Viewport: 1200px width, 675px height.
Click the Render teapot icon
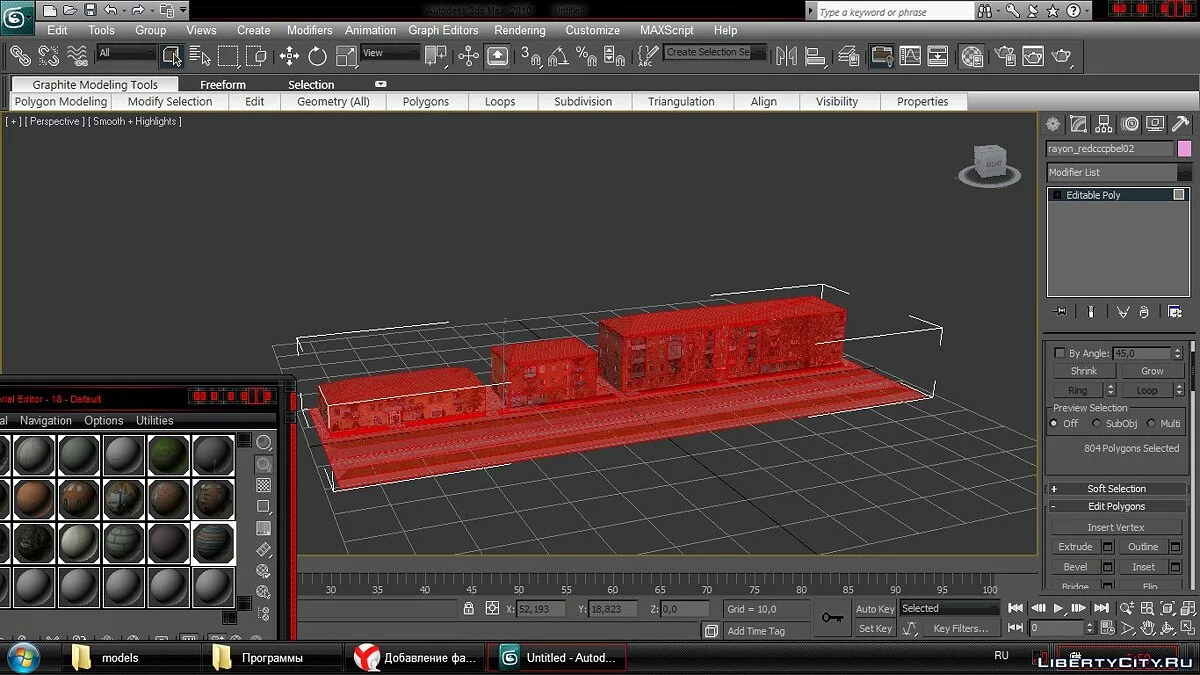point(1062,56)
